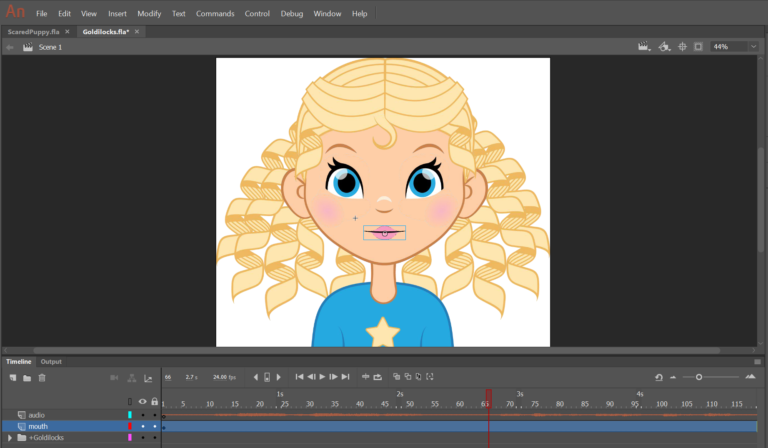Viewport: 768px width, 448px height.
Task: Open the Control menu
Action: (257, 14)
